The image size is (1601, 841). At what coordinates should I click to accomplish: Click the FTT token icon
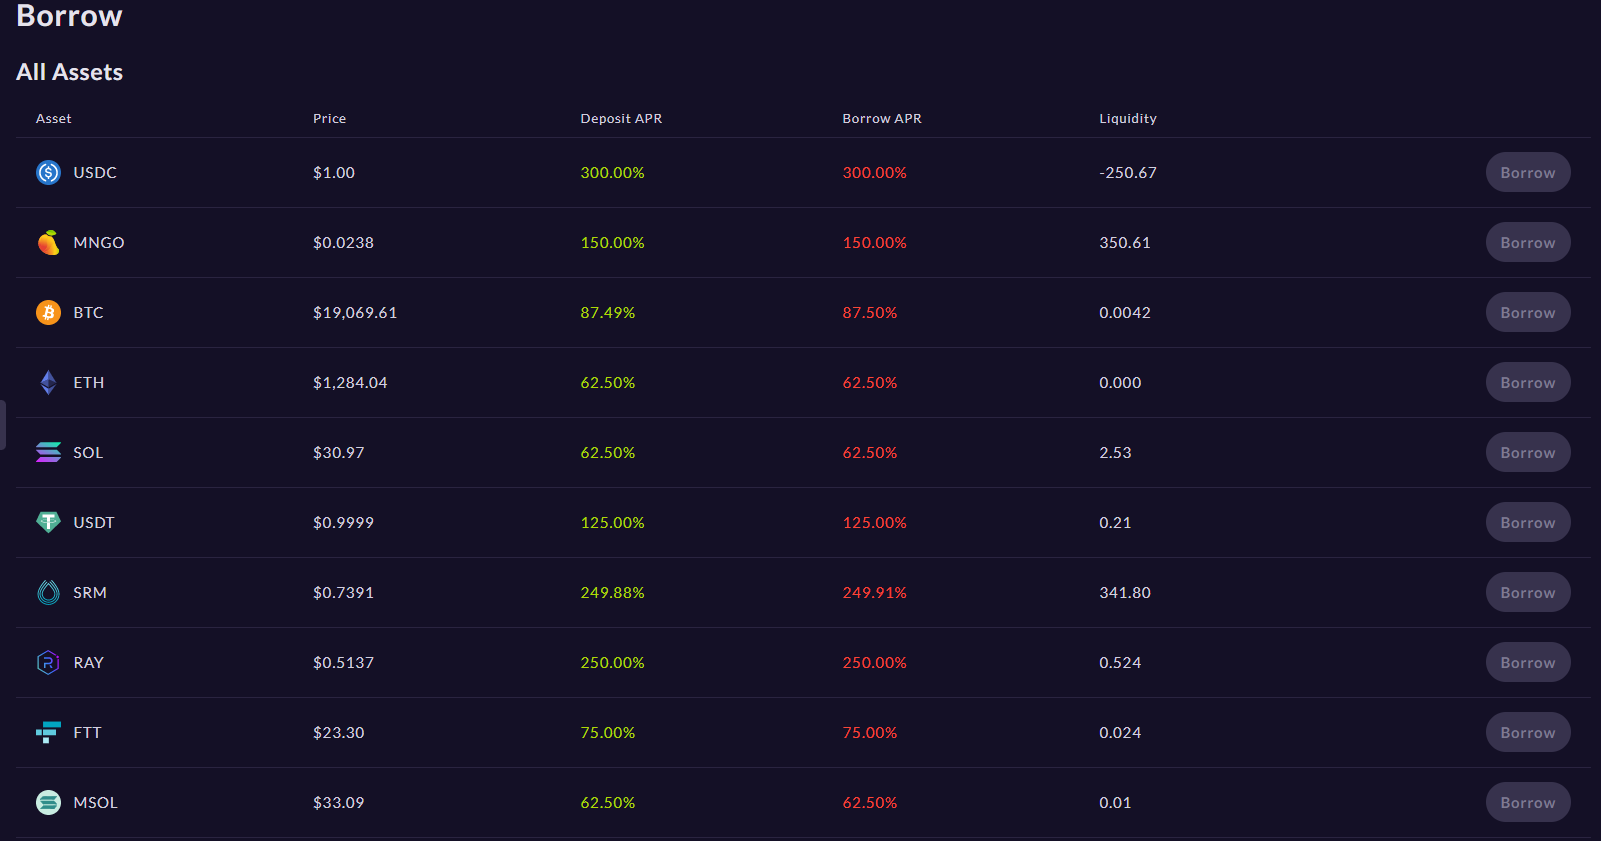pos(48,733)
